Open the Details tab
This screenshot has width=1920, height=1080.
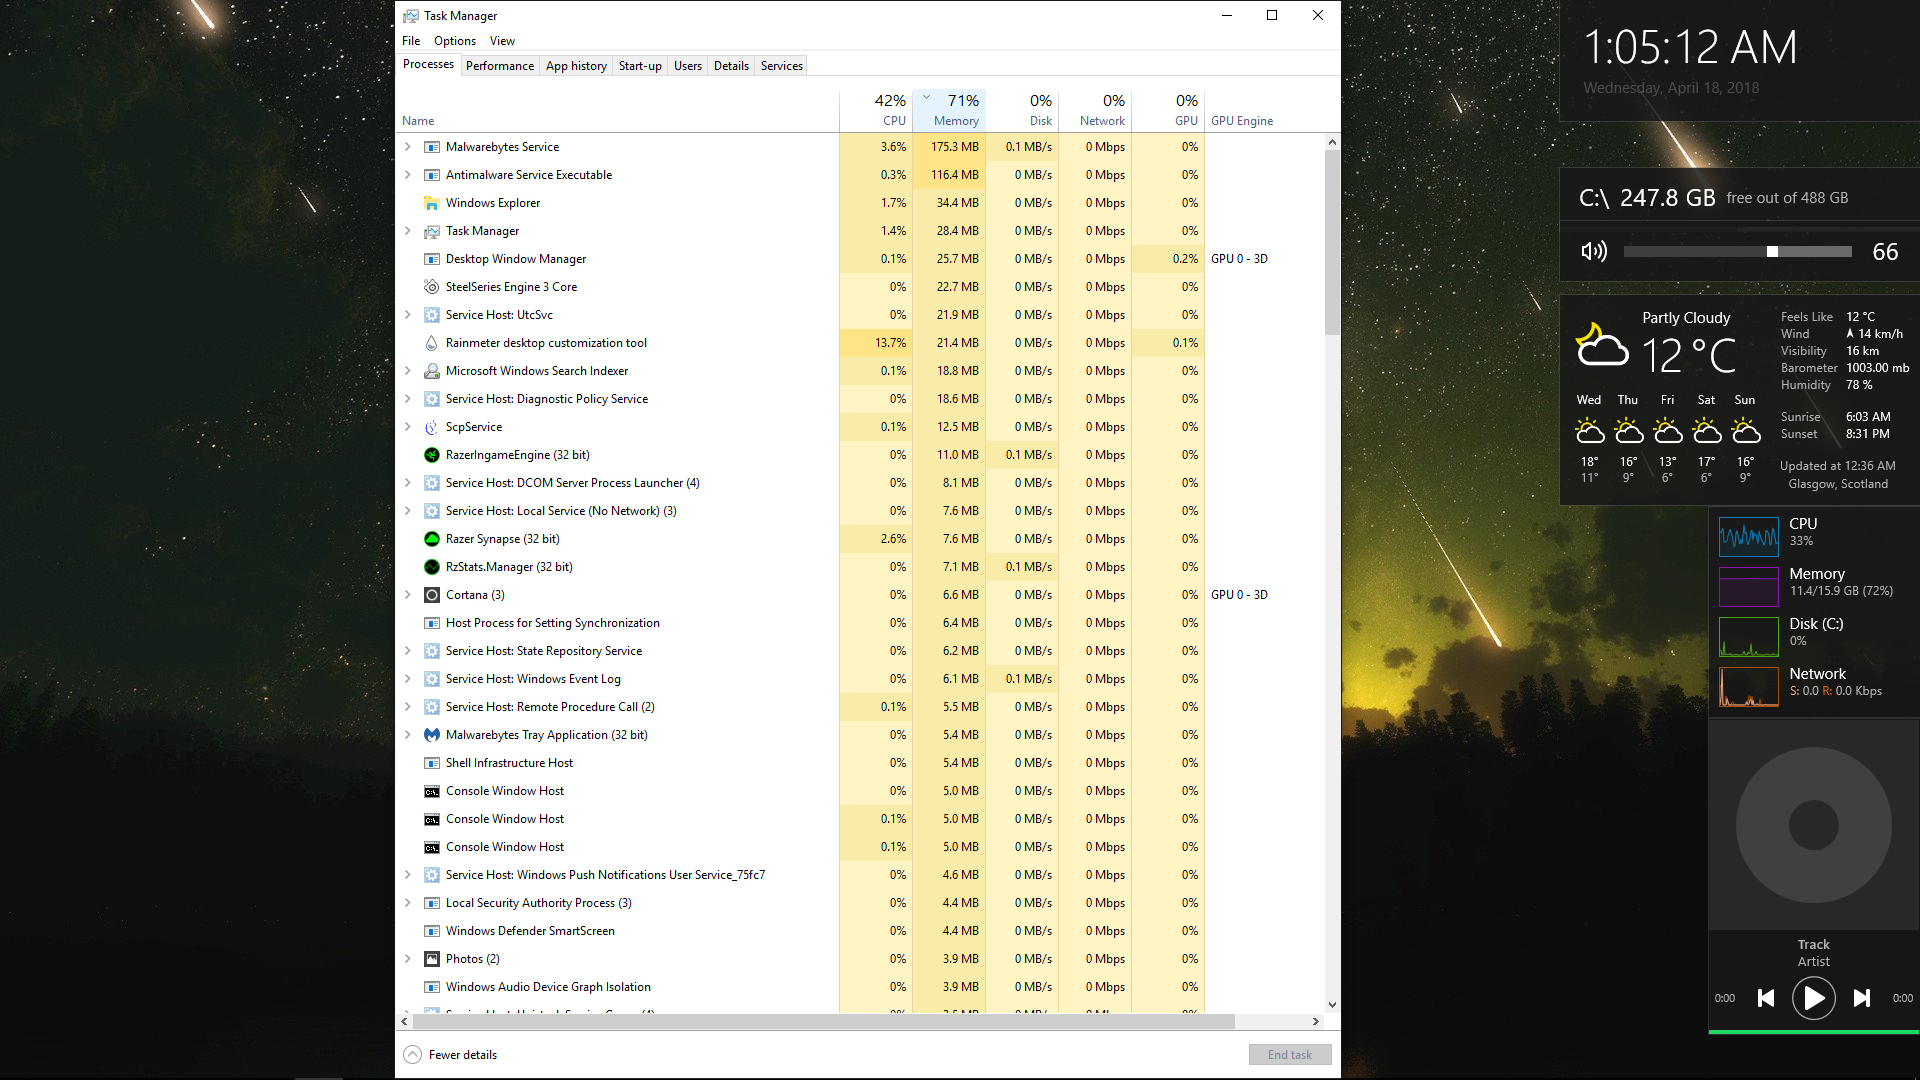pyautogui.click(x=731, y=66)
